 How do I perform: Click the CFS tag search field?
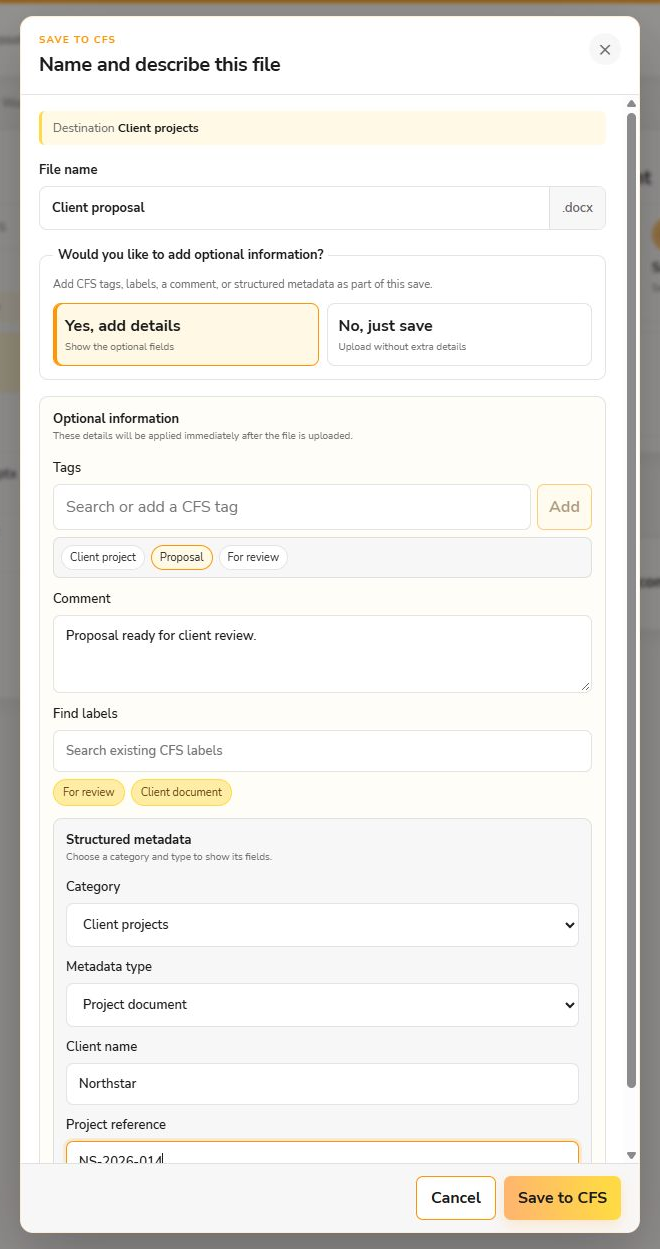point(292,507)
